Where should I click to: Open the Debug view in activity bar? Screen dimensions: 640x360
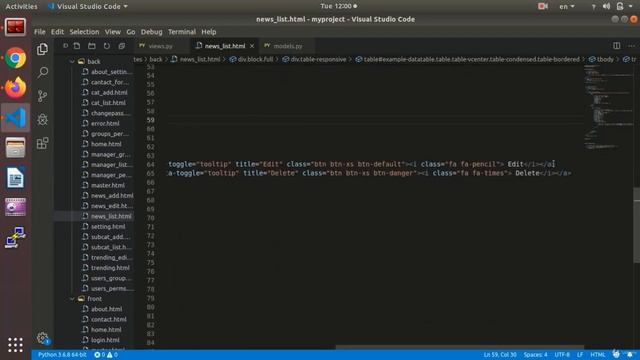[42, 120]
